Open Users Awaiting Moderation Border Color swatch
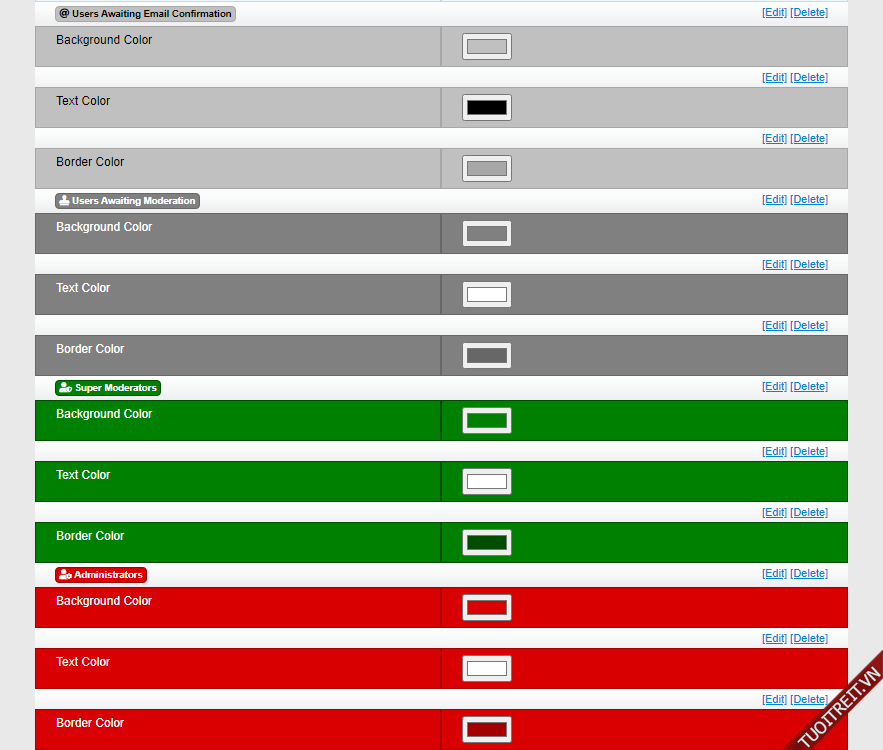 pos(487,356)
